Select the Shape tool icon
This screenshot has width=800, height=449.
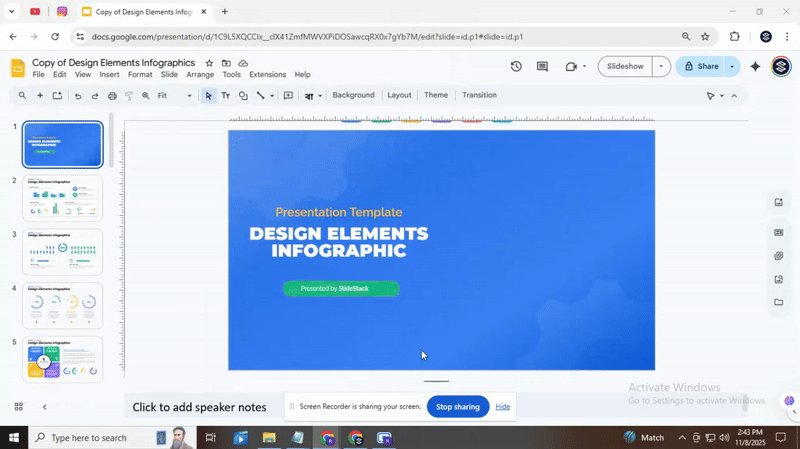click(243, 96)
